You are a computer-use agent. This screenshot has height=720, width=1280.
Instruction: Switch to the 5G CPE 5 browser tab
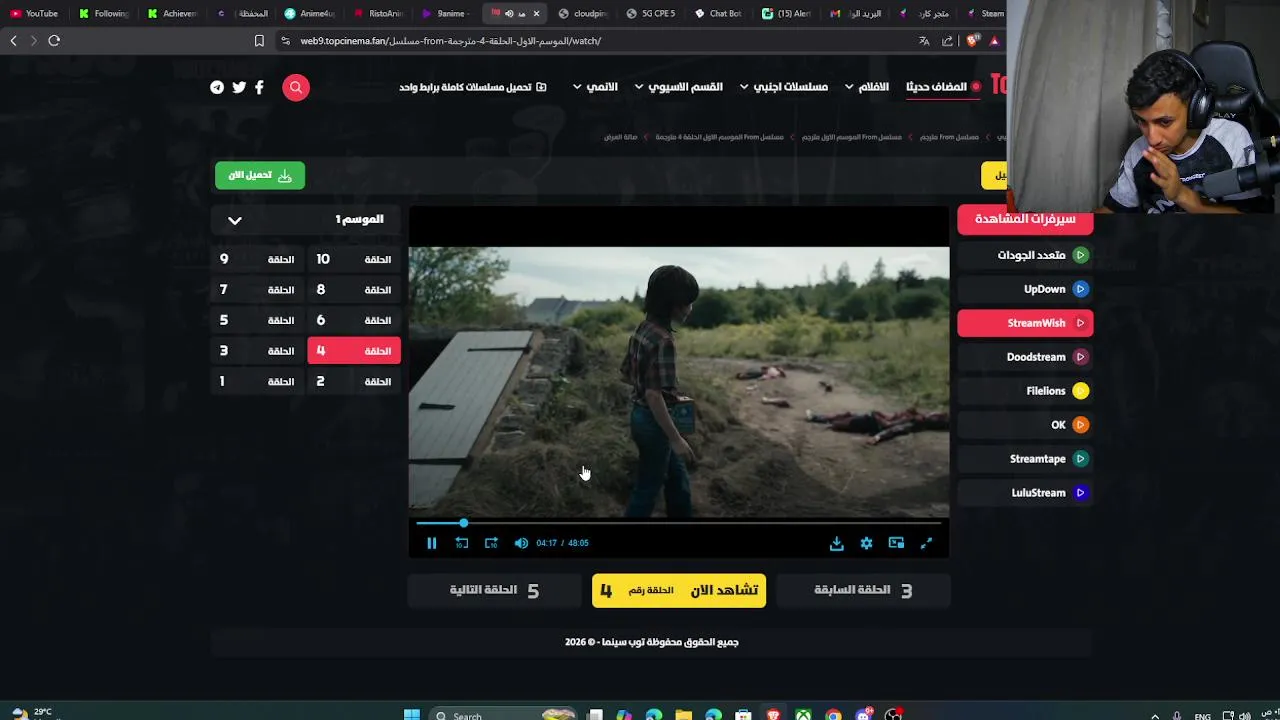coord(651,14)
